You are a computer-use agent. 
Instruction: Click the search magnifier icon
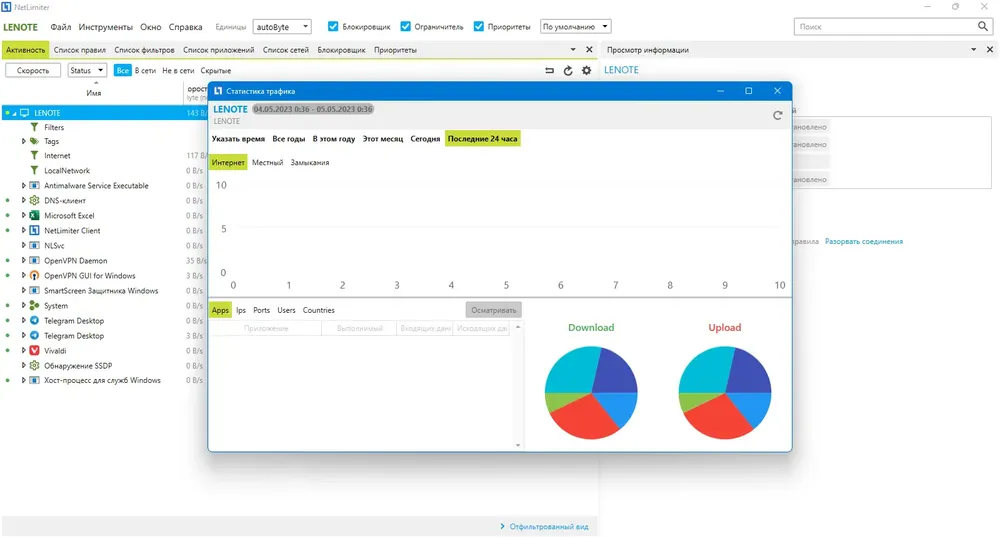(x=982, y=26)
